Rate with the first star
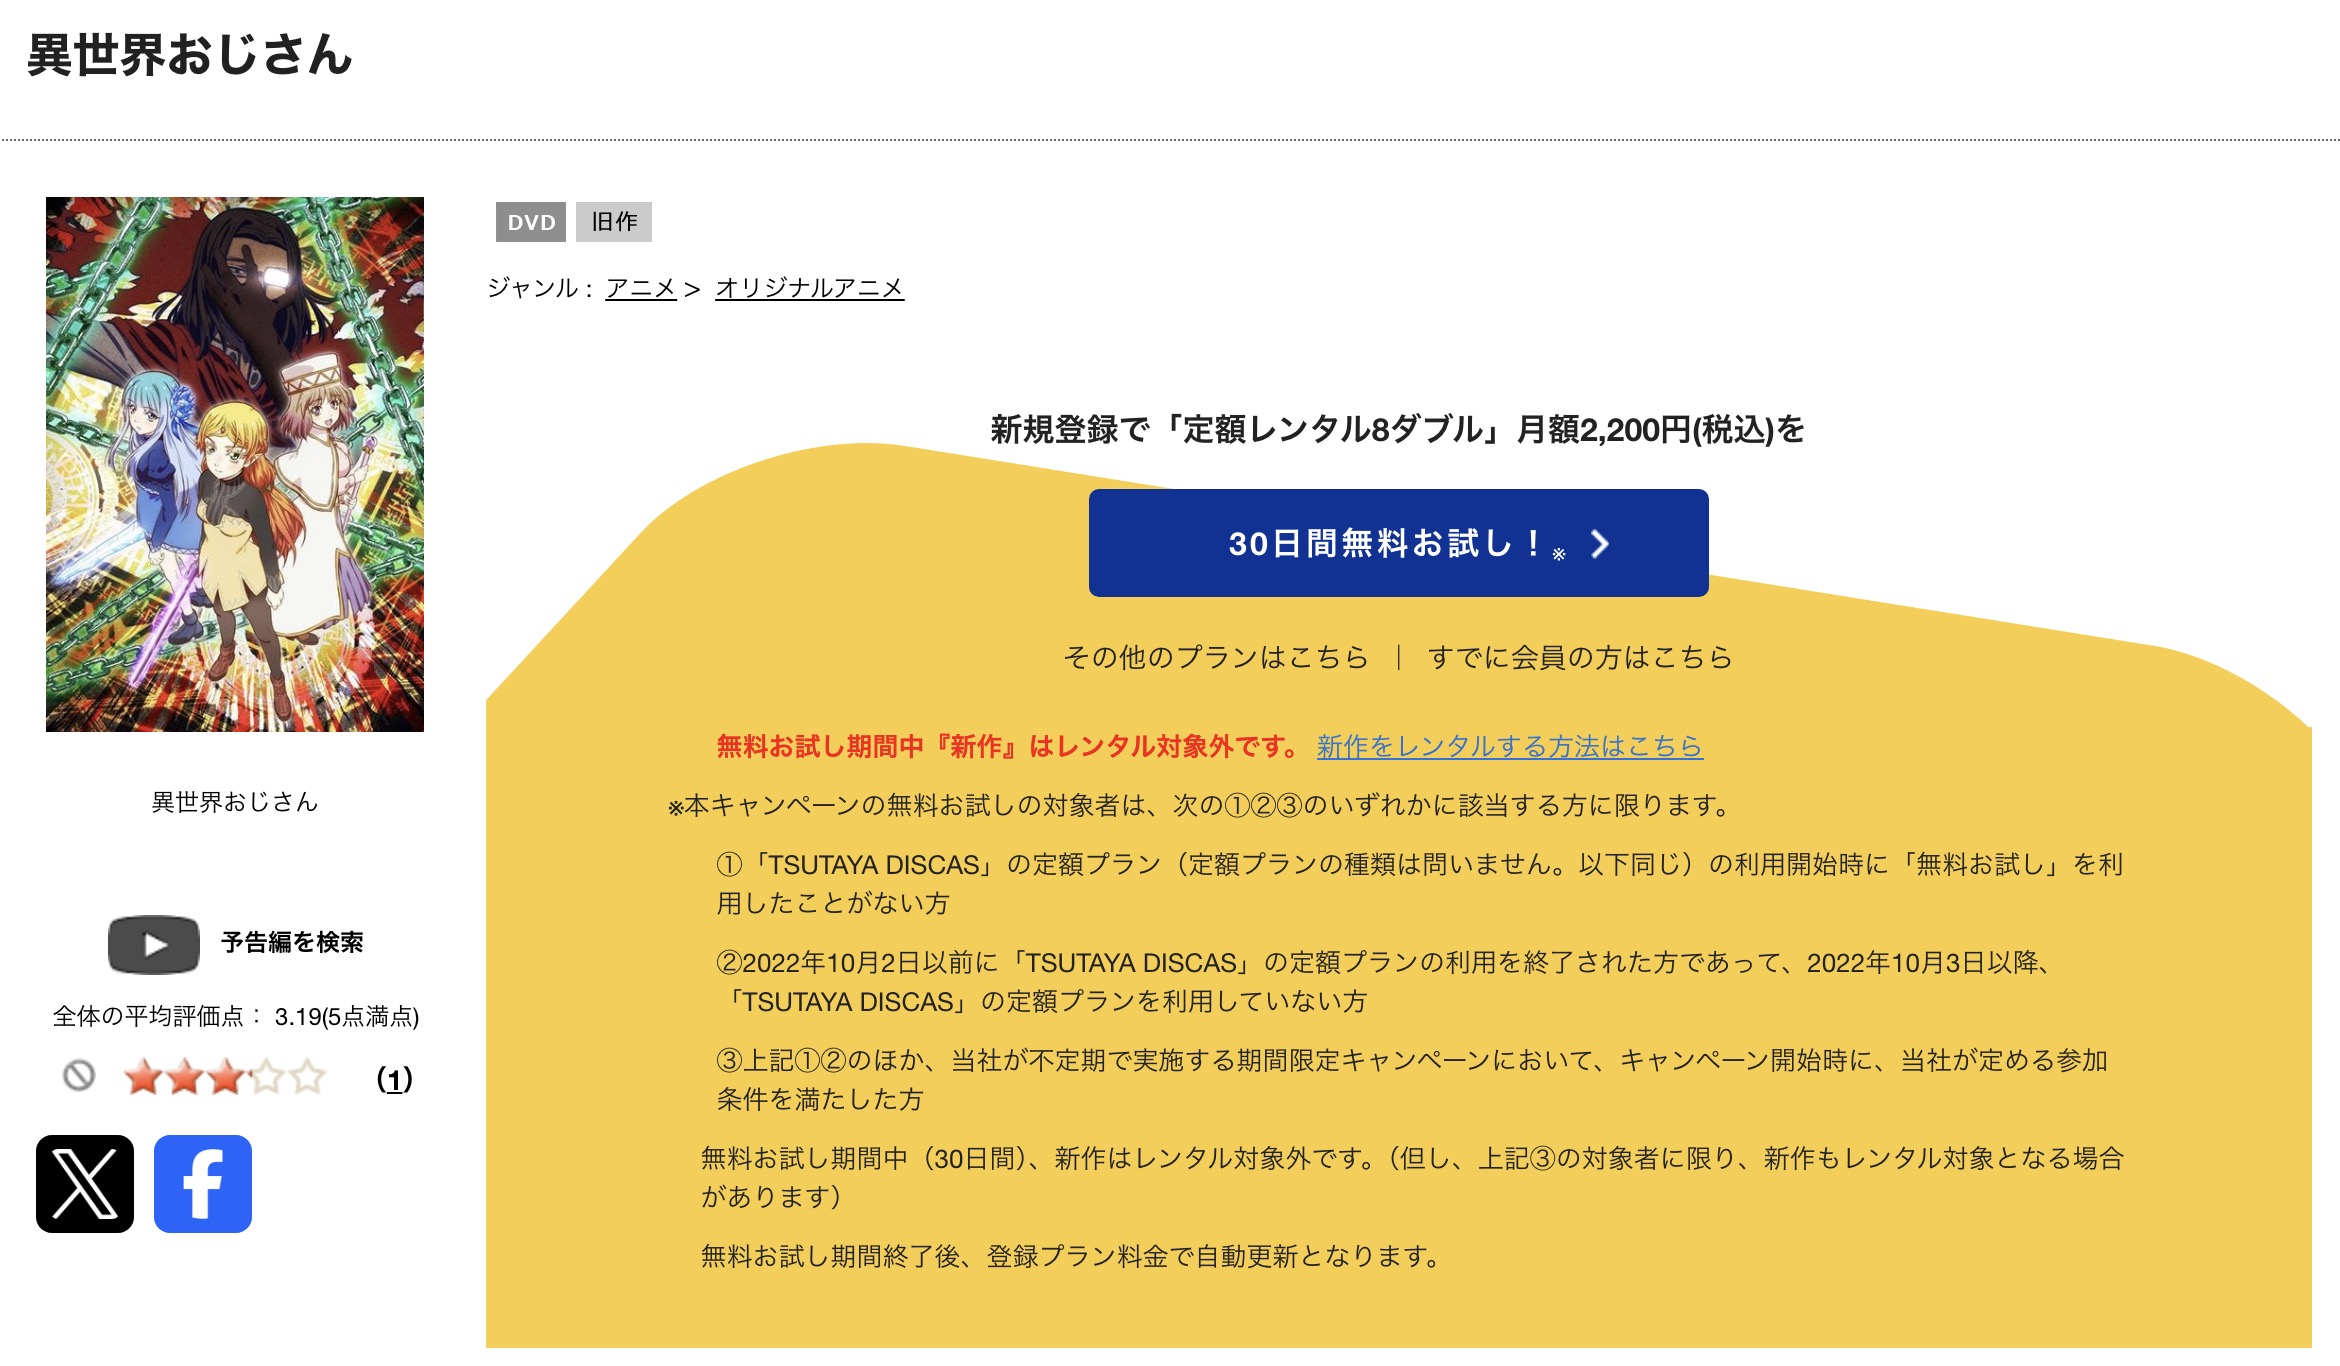This screenshot has height=1366, width=2340. pos(143,1077)
